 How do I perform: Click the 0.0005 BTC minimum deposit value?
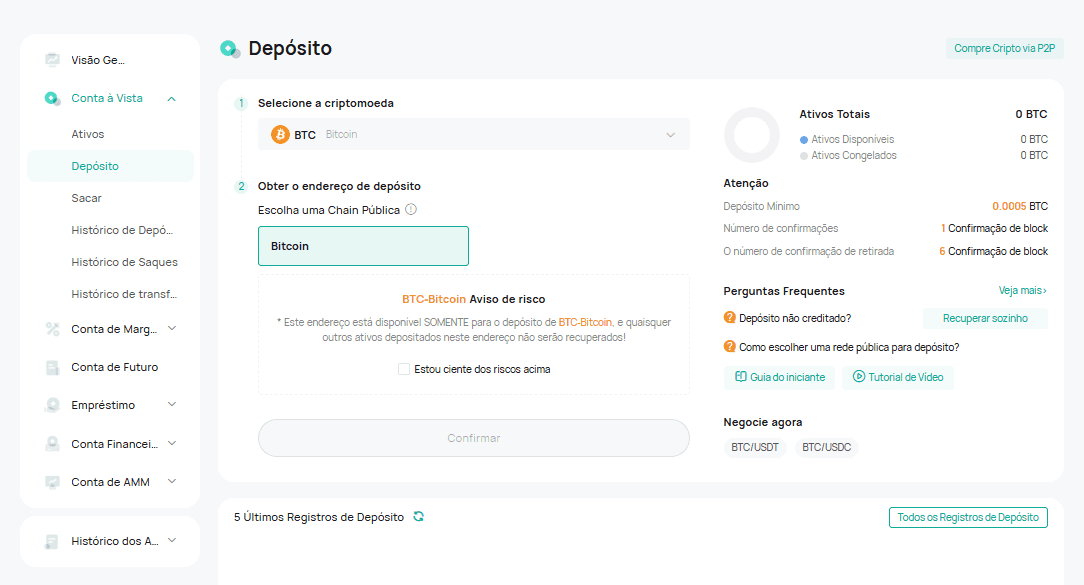coord(1020,206)
